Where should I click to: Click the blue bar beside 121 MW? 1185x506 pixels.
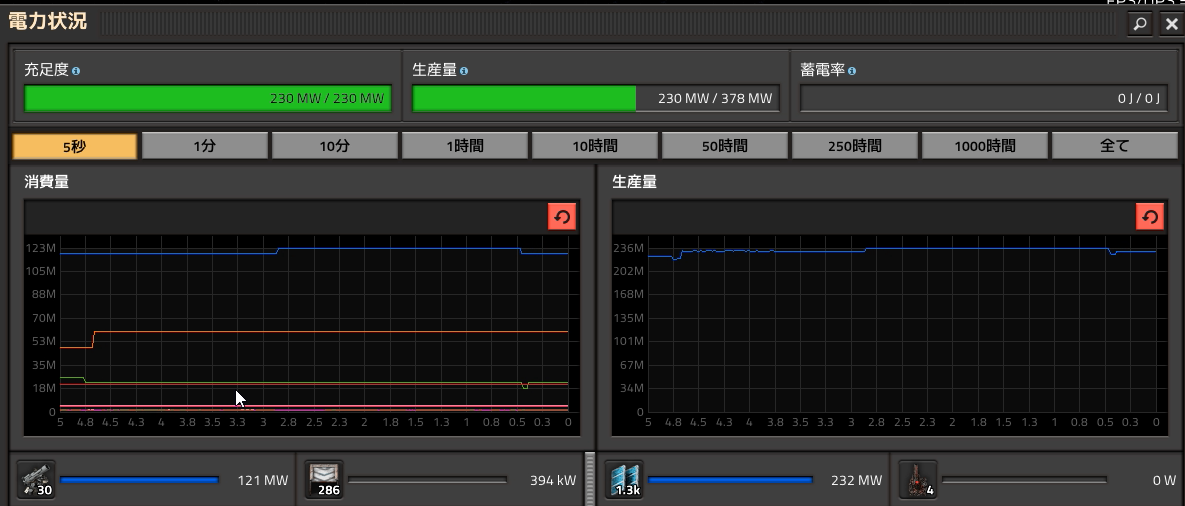pos(140,480)
